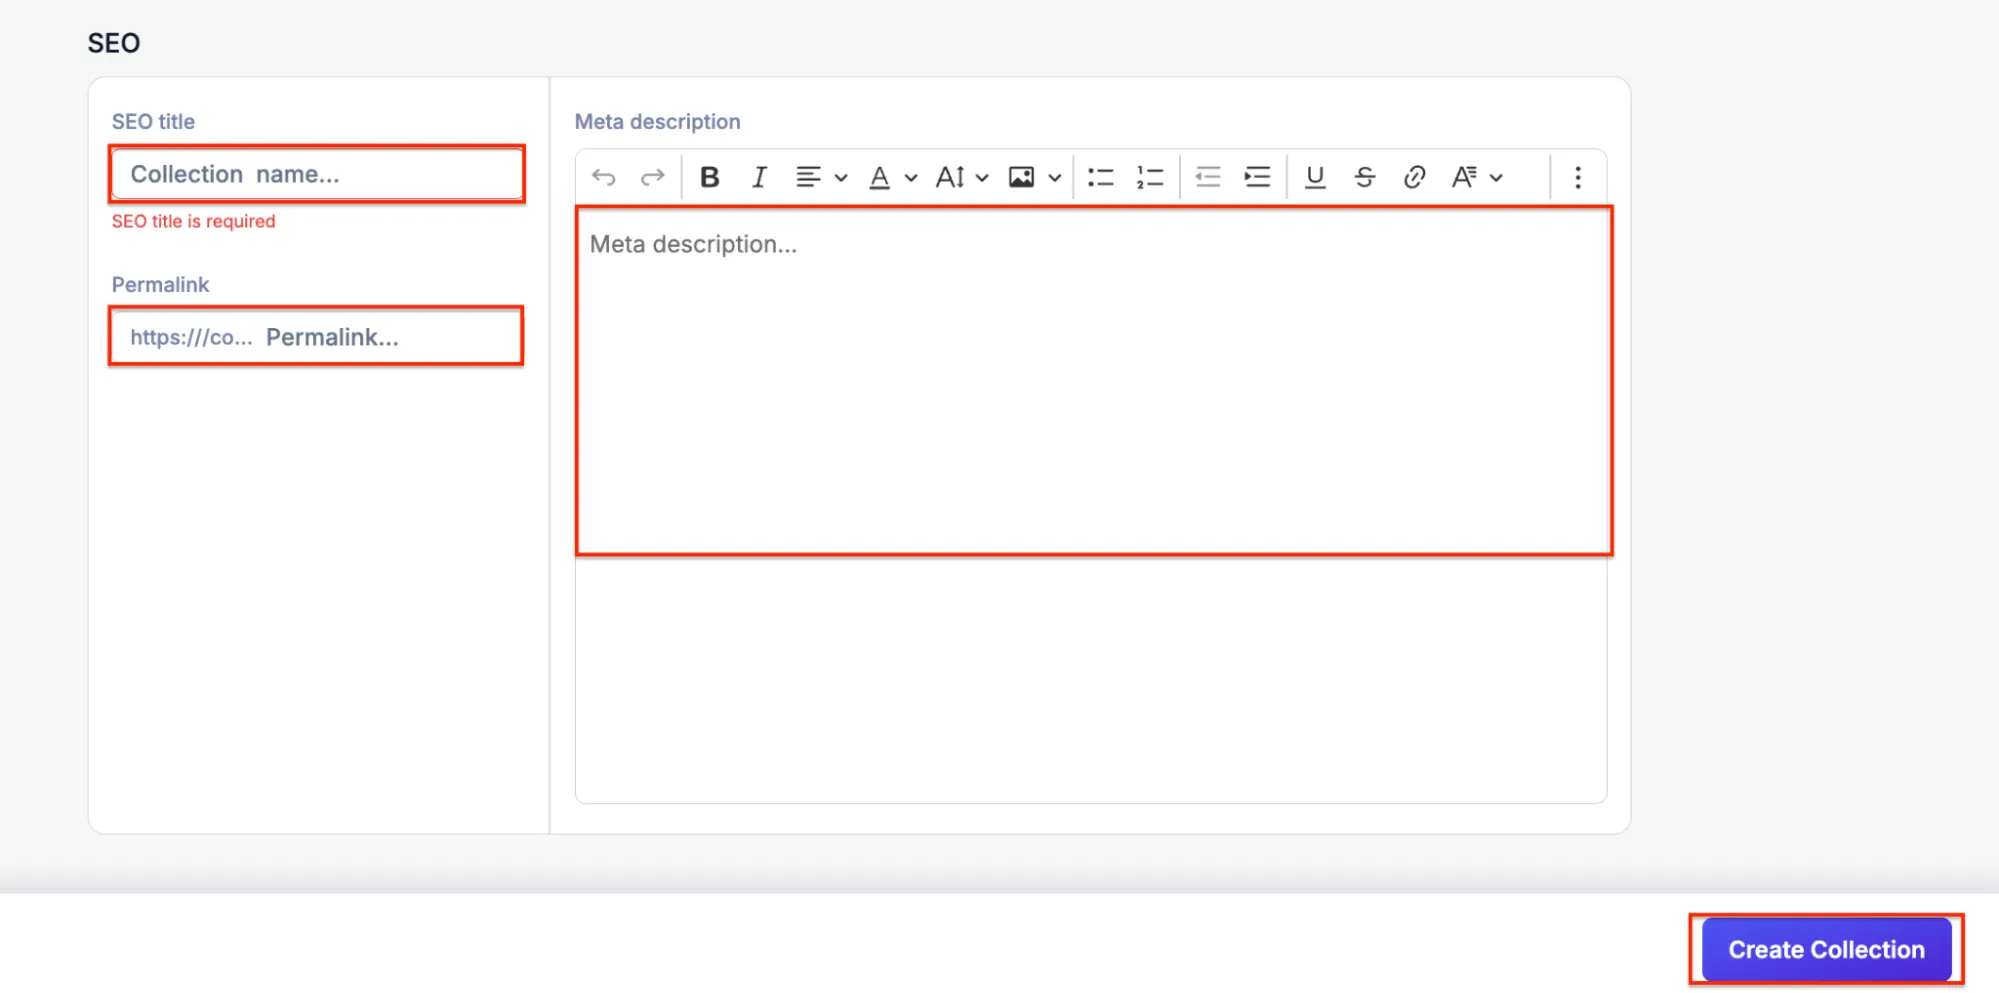Image resolution: width=1999 pixels, height=993 pixels.
Task: Increase indent of the text
Action: tap(1257, 178)
